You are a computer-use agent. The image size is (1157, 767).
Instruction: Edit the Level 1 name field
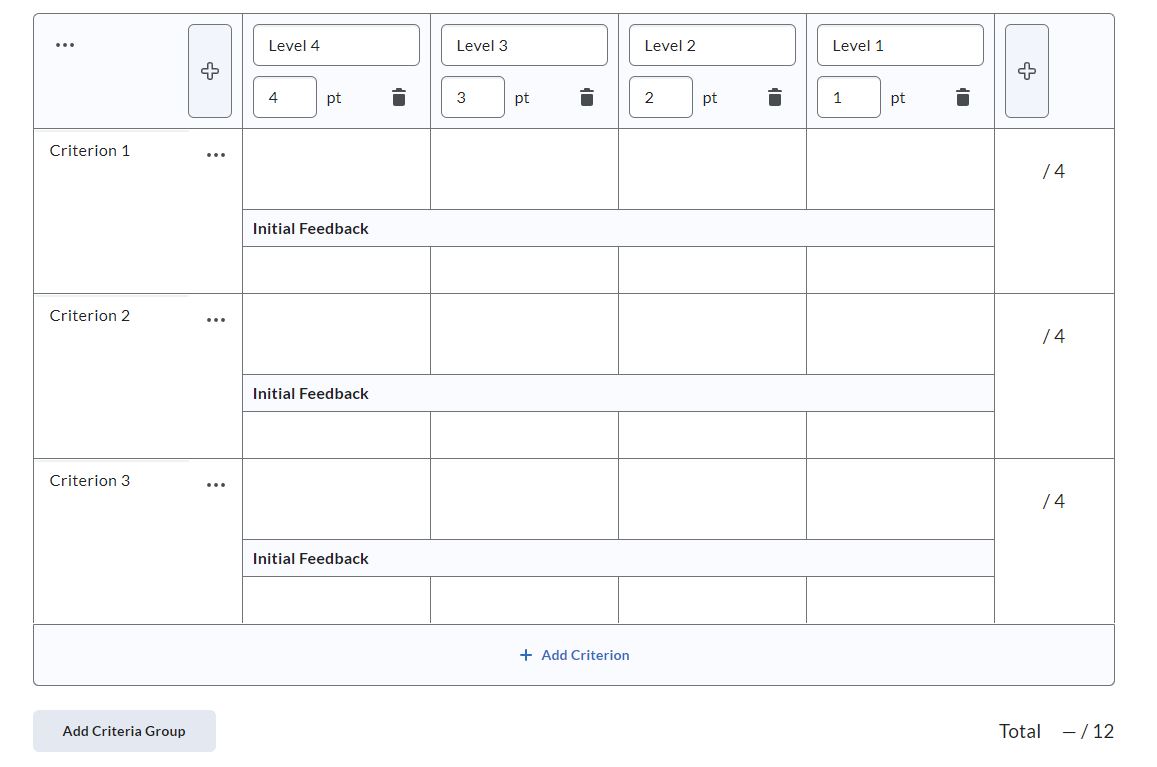click(x=899, y=44)
